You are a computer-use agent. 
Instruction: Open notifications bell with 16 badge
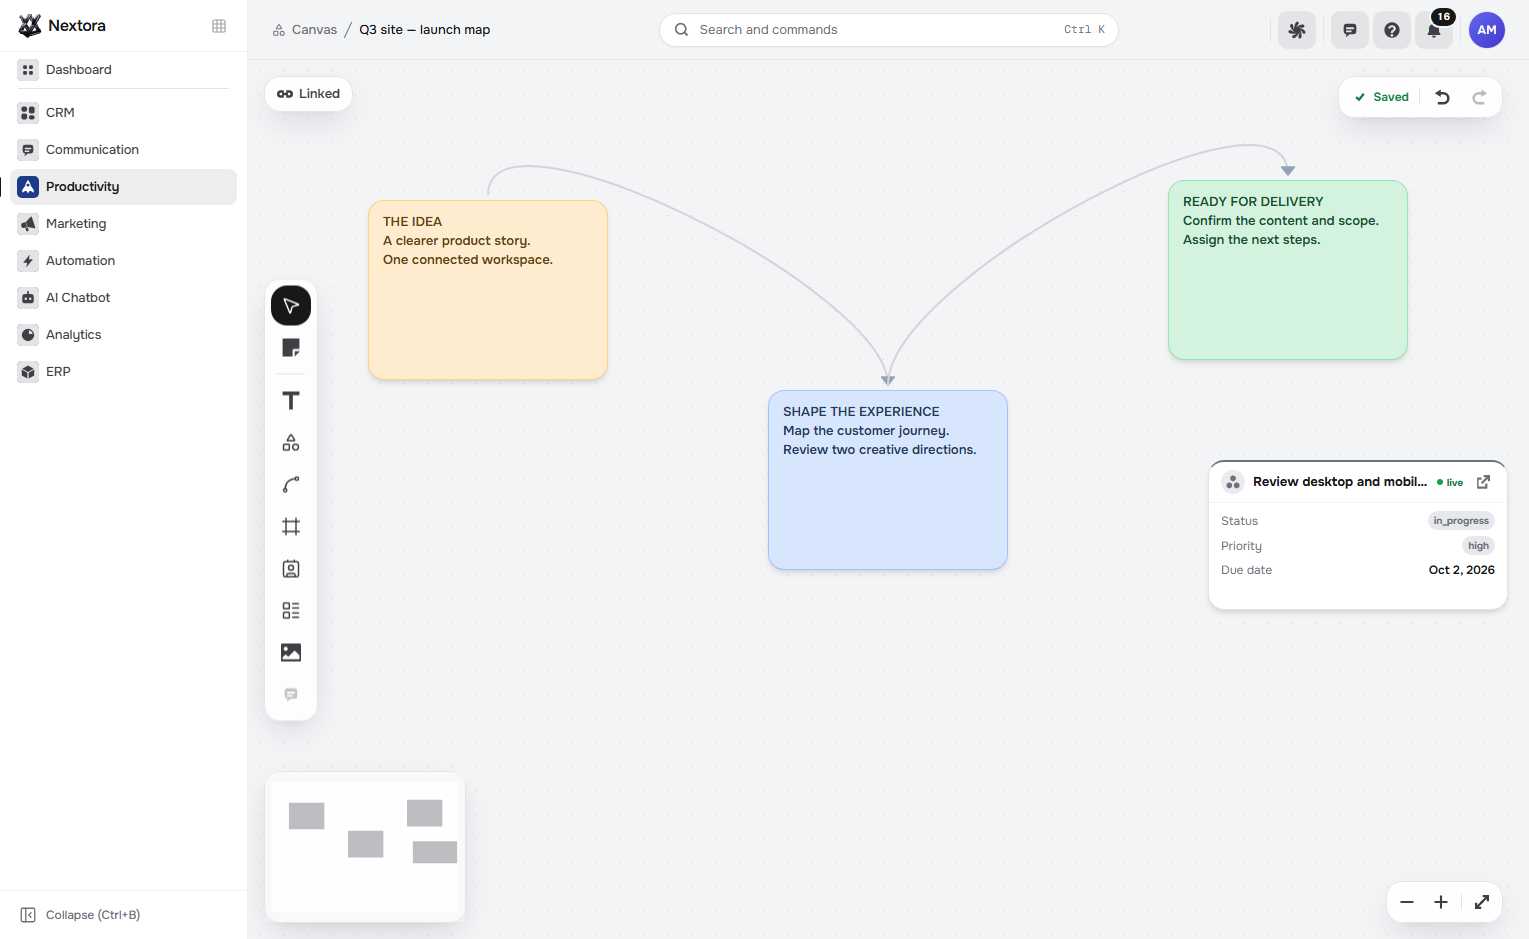pos(1434,30)
